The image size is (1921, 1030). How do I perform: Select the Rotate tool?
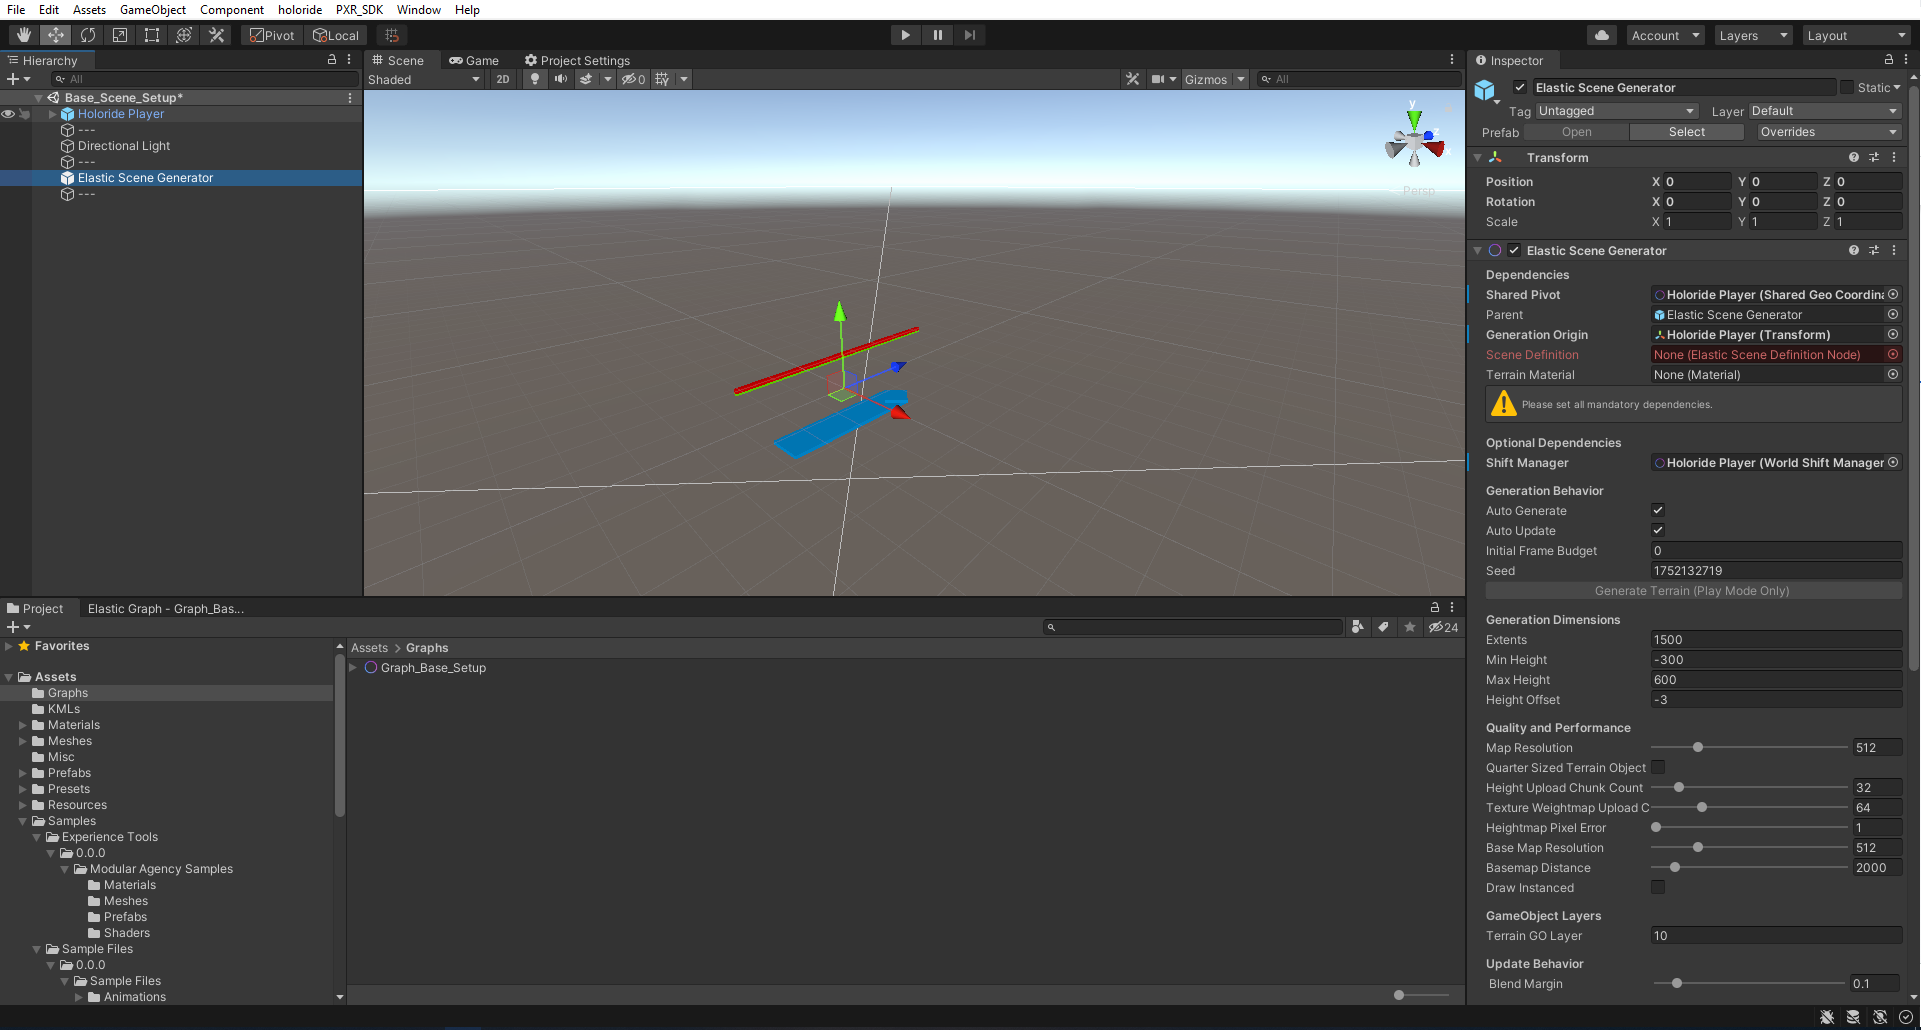(x=88, y=35)
